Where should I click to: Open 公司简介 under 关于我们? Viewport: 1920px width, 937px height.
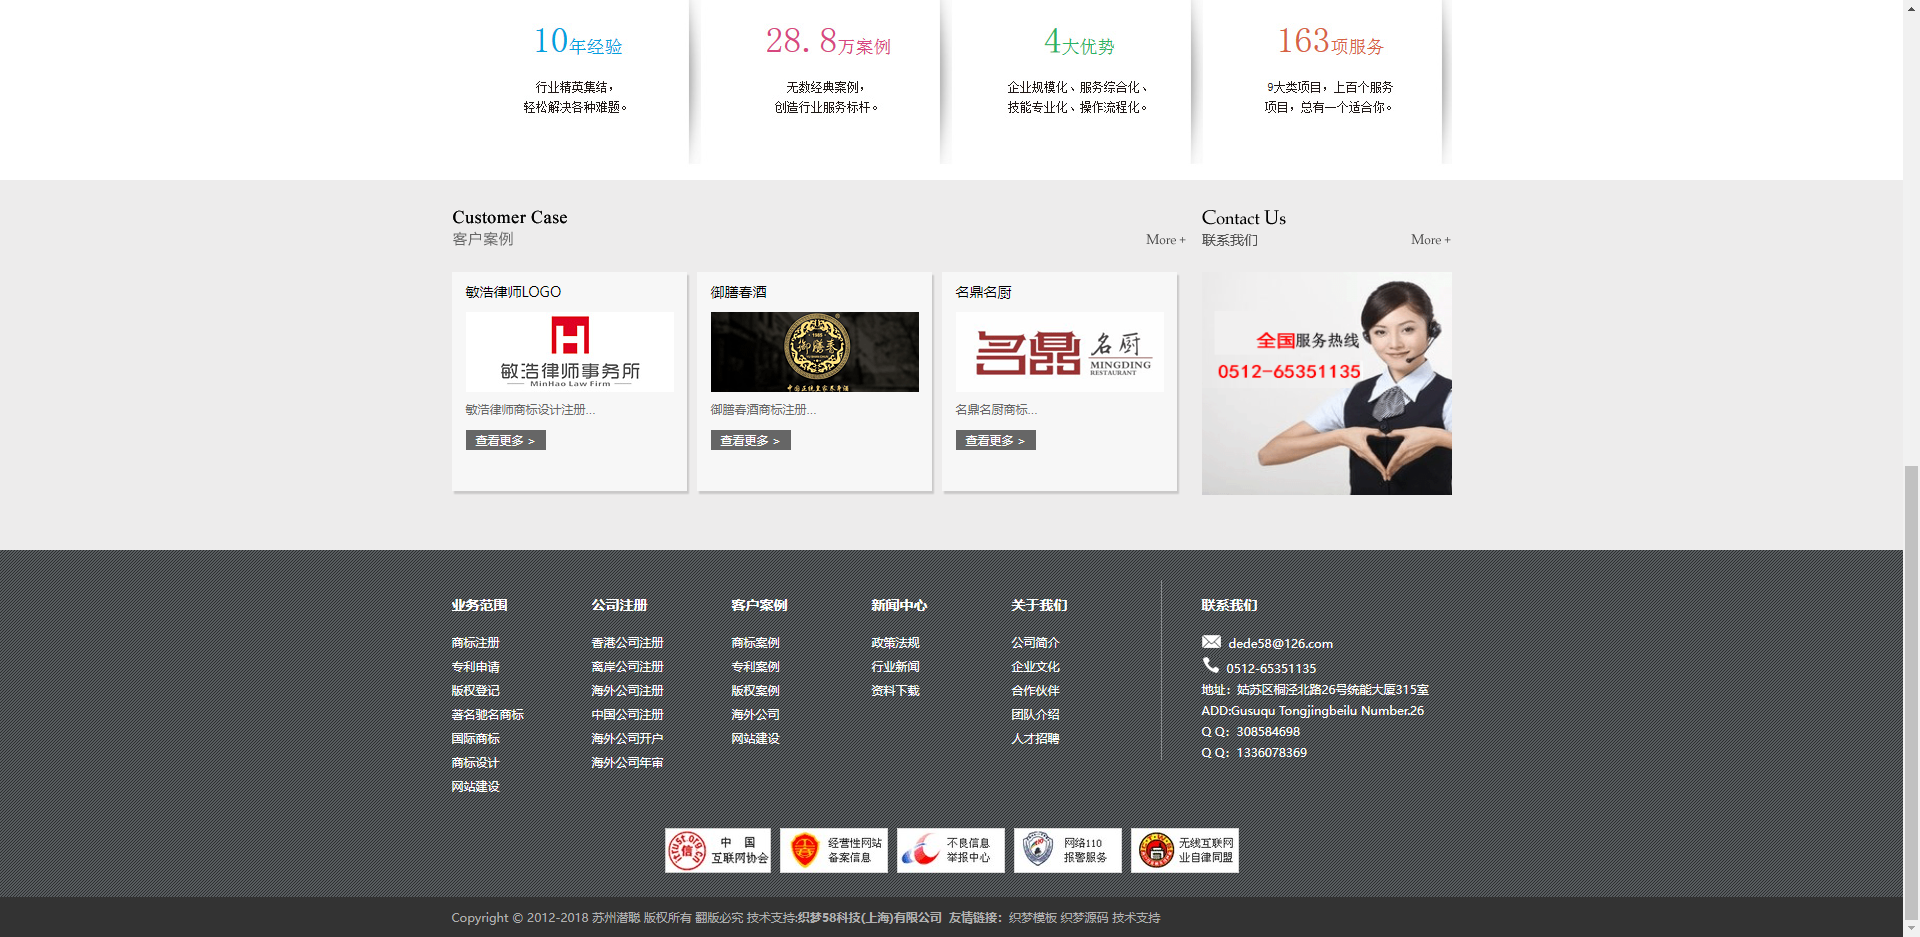point(1035,643)
